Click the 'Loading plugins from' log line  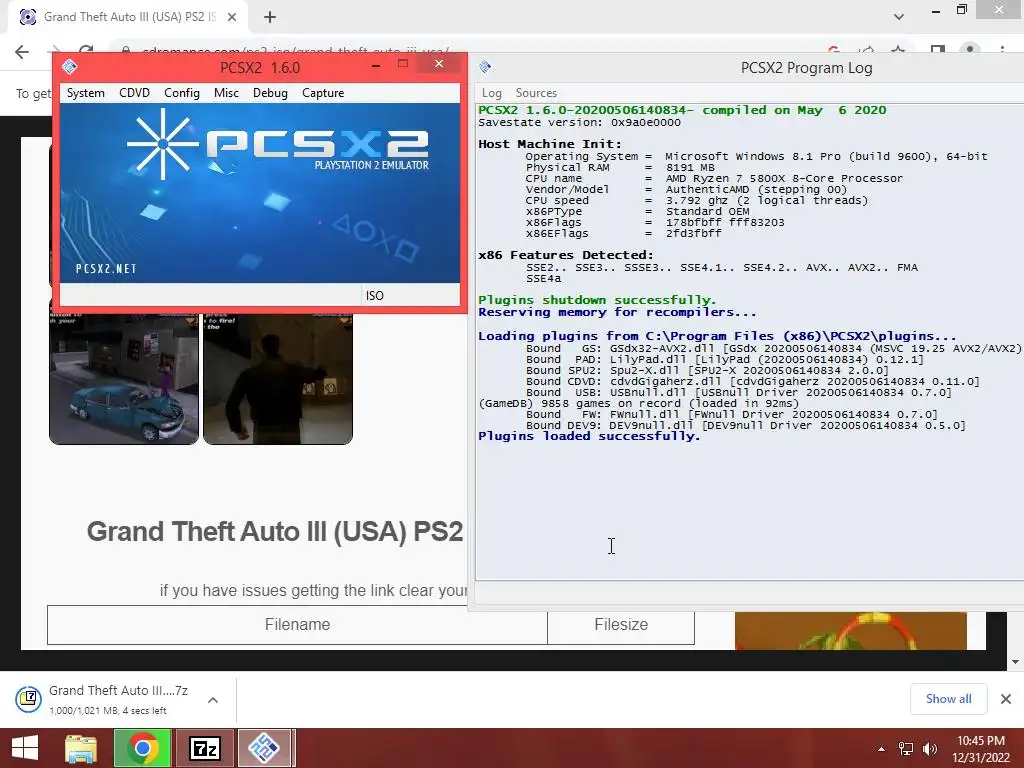[717, 336]
